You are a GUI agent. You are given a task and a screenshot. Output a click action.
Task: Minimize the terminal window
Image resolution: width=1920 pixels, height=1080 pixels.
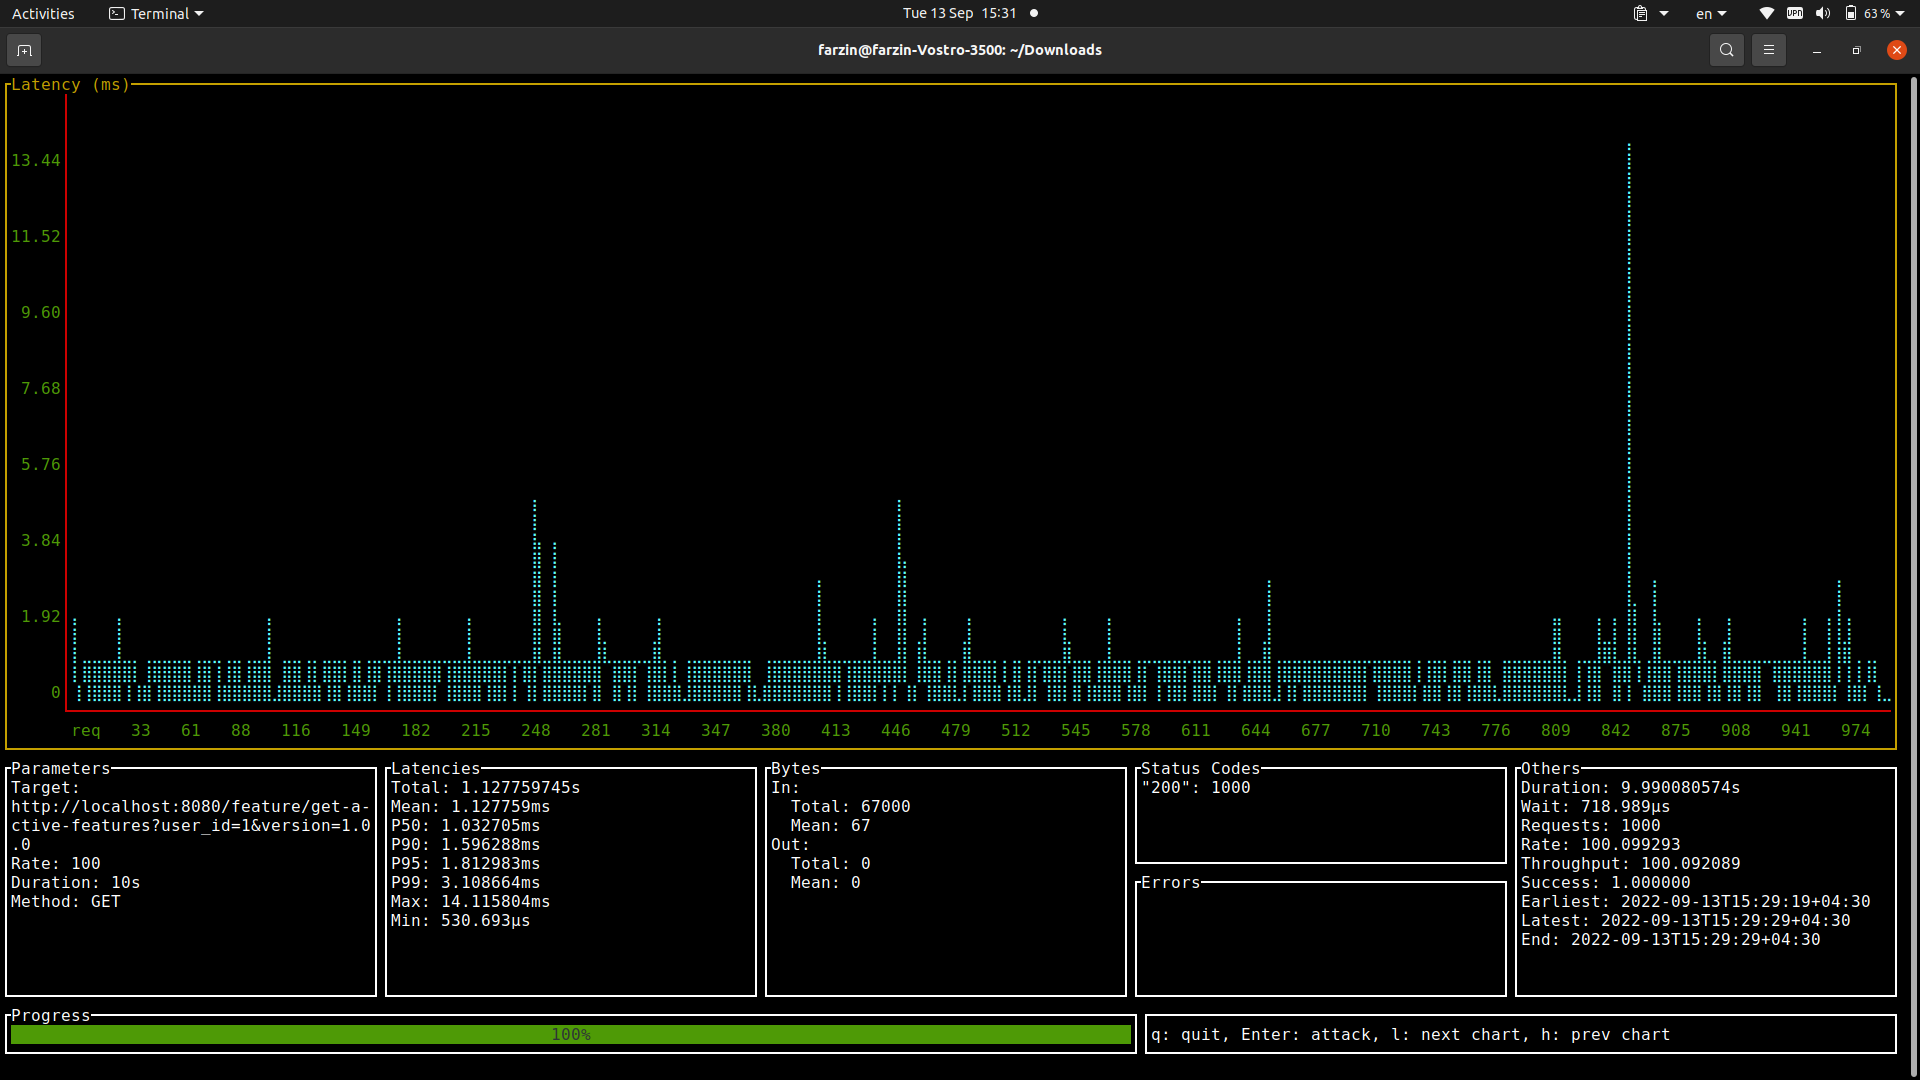coord(1816,50)
